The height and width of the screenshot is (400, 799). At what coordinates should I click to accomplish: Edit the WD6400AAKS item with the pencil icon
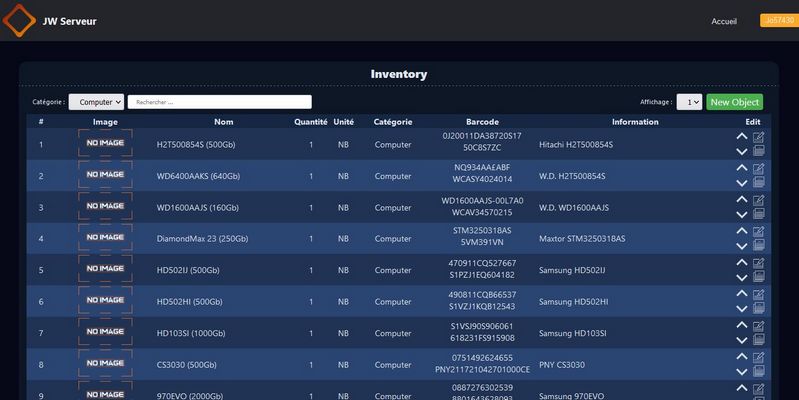758,168
